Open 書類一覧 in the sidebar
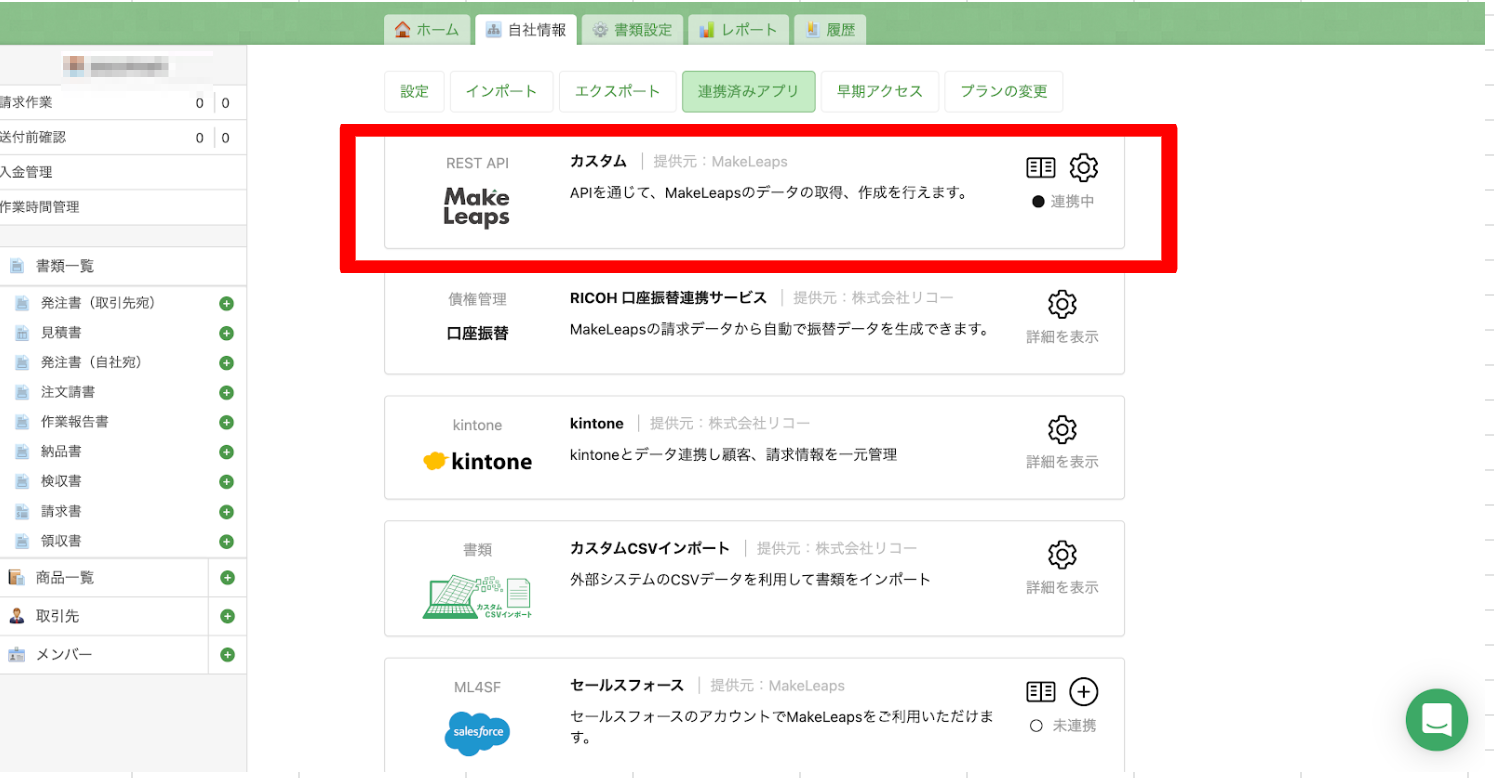1494x778 pixels. (65, 266)
